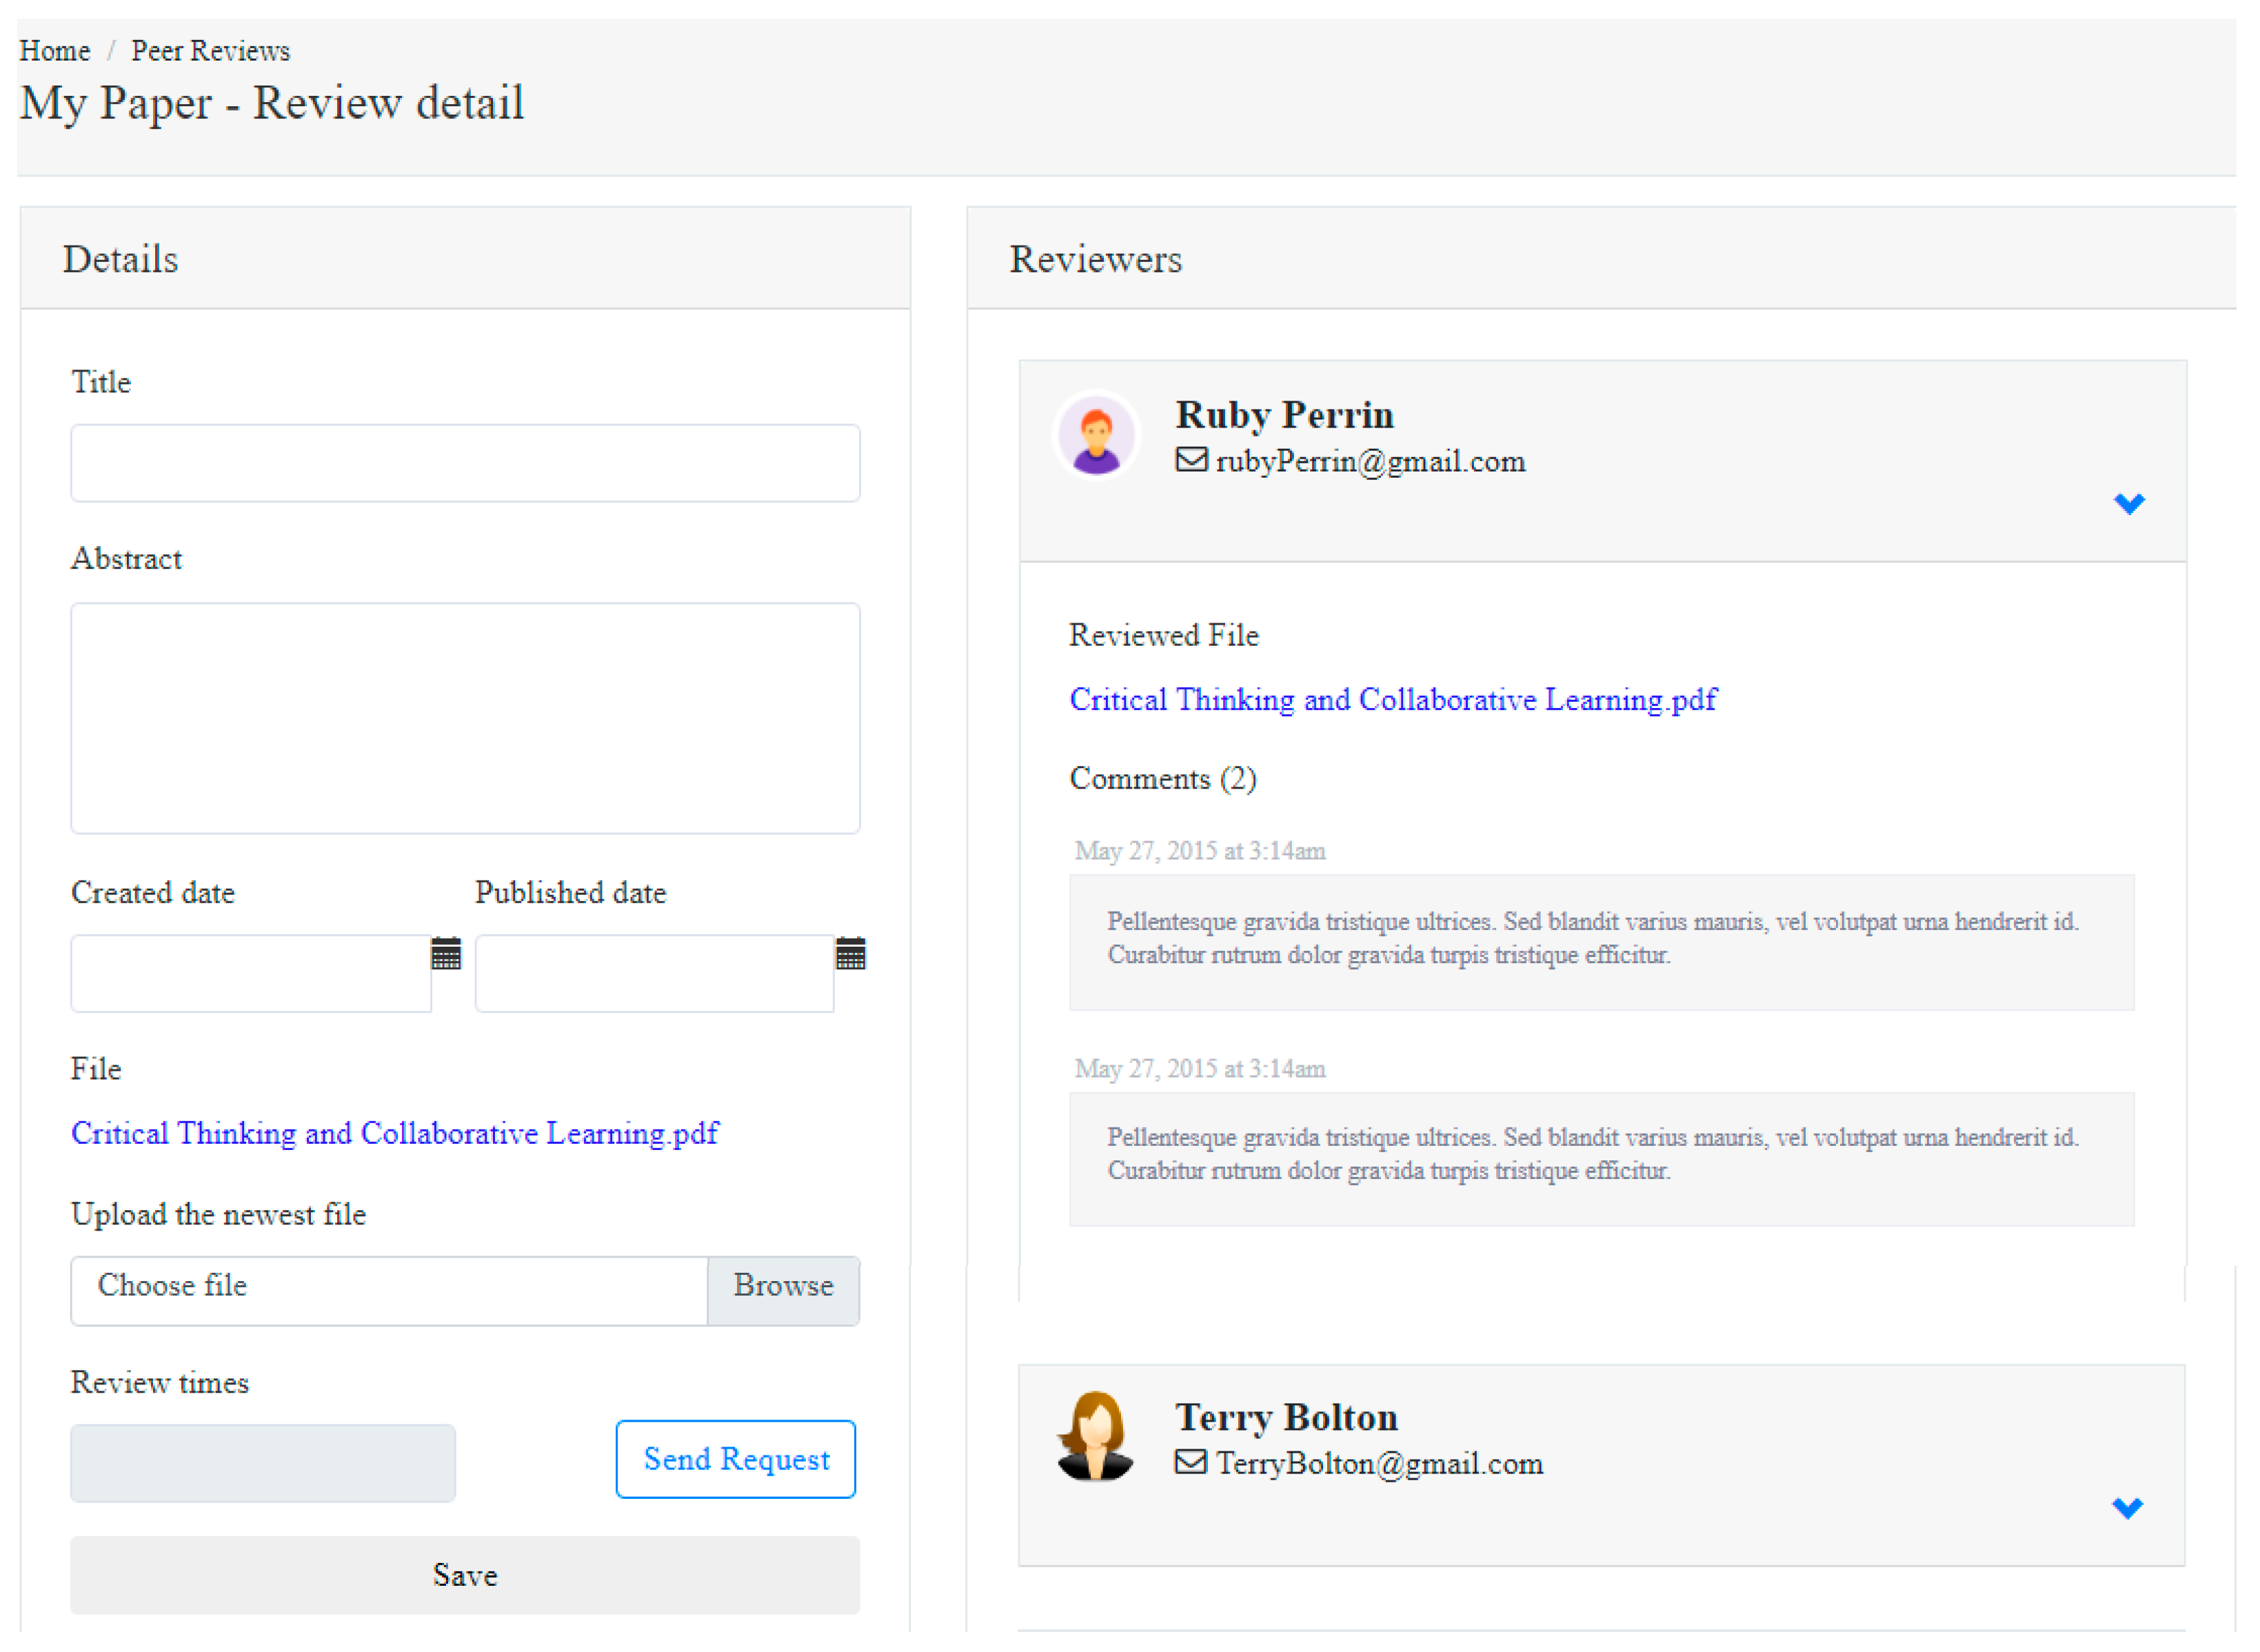
Task: Click the Published date input
Action: (654, 973)
